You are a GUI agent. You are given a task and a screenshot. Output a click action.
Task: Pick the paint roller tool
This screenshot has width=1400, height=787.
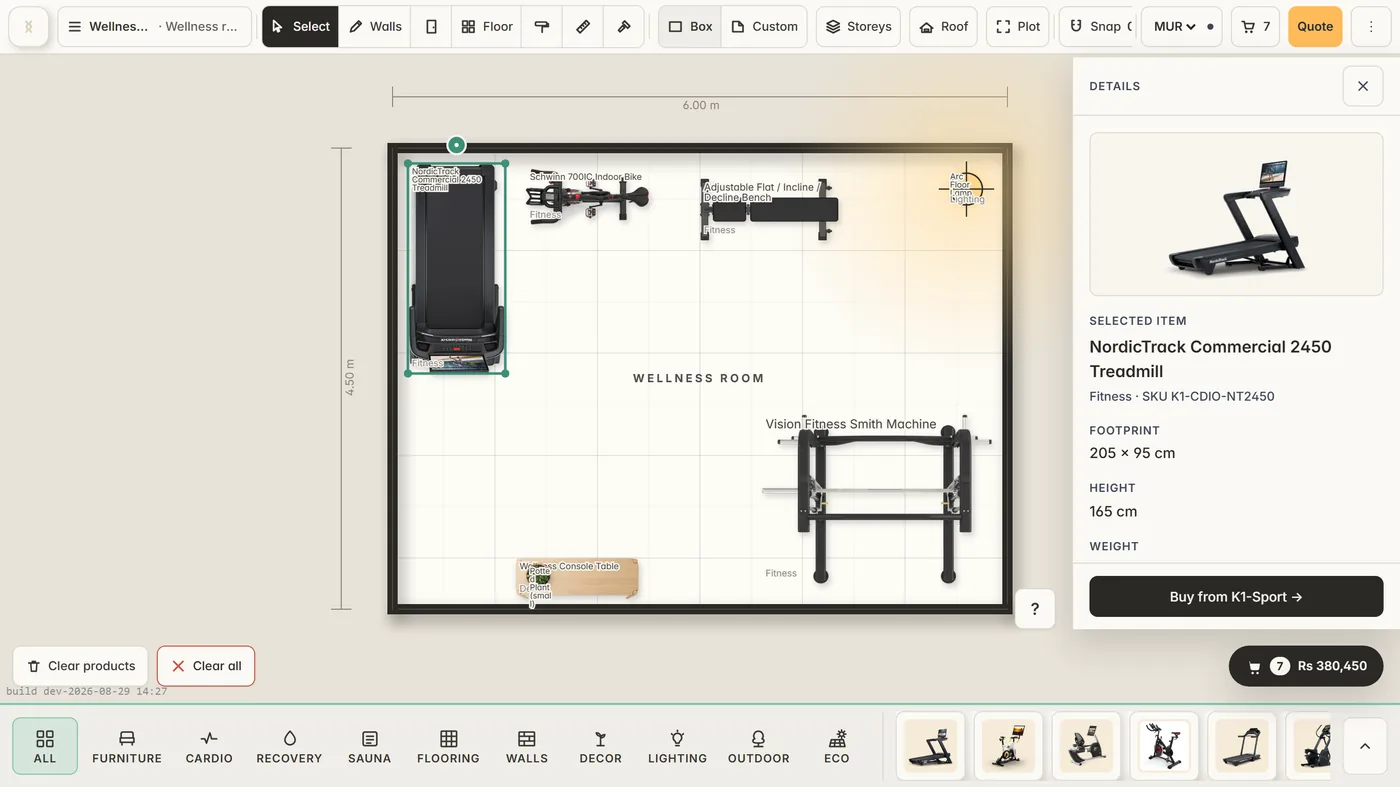(541, 27)
